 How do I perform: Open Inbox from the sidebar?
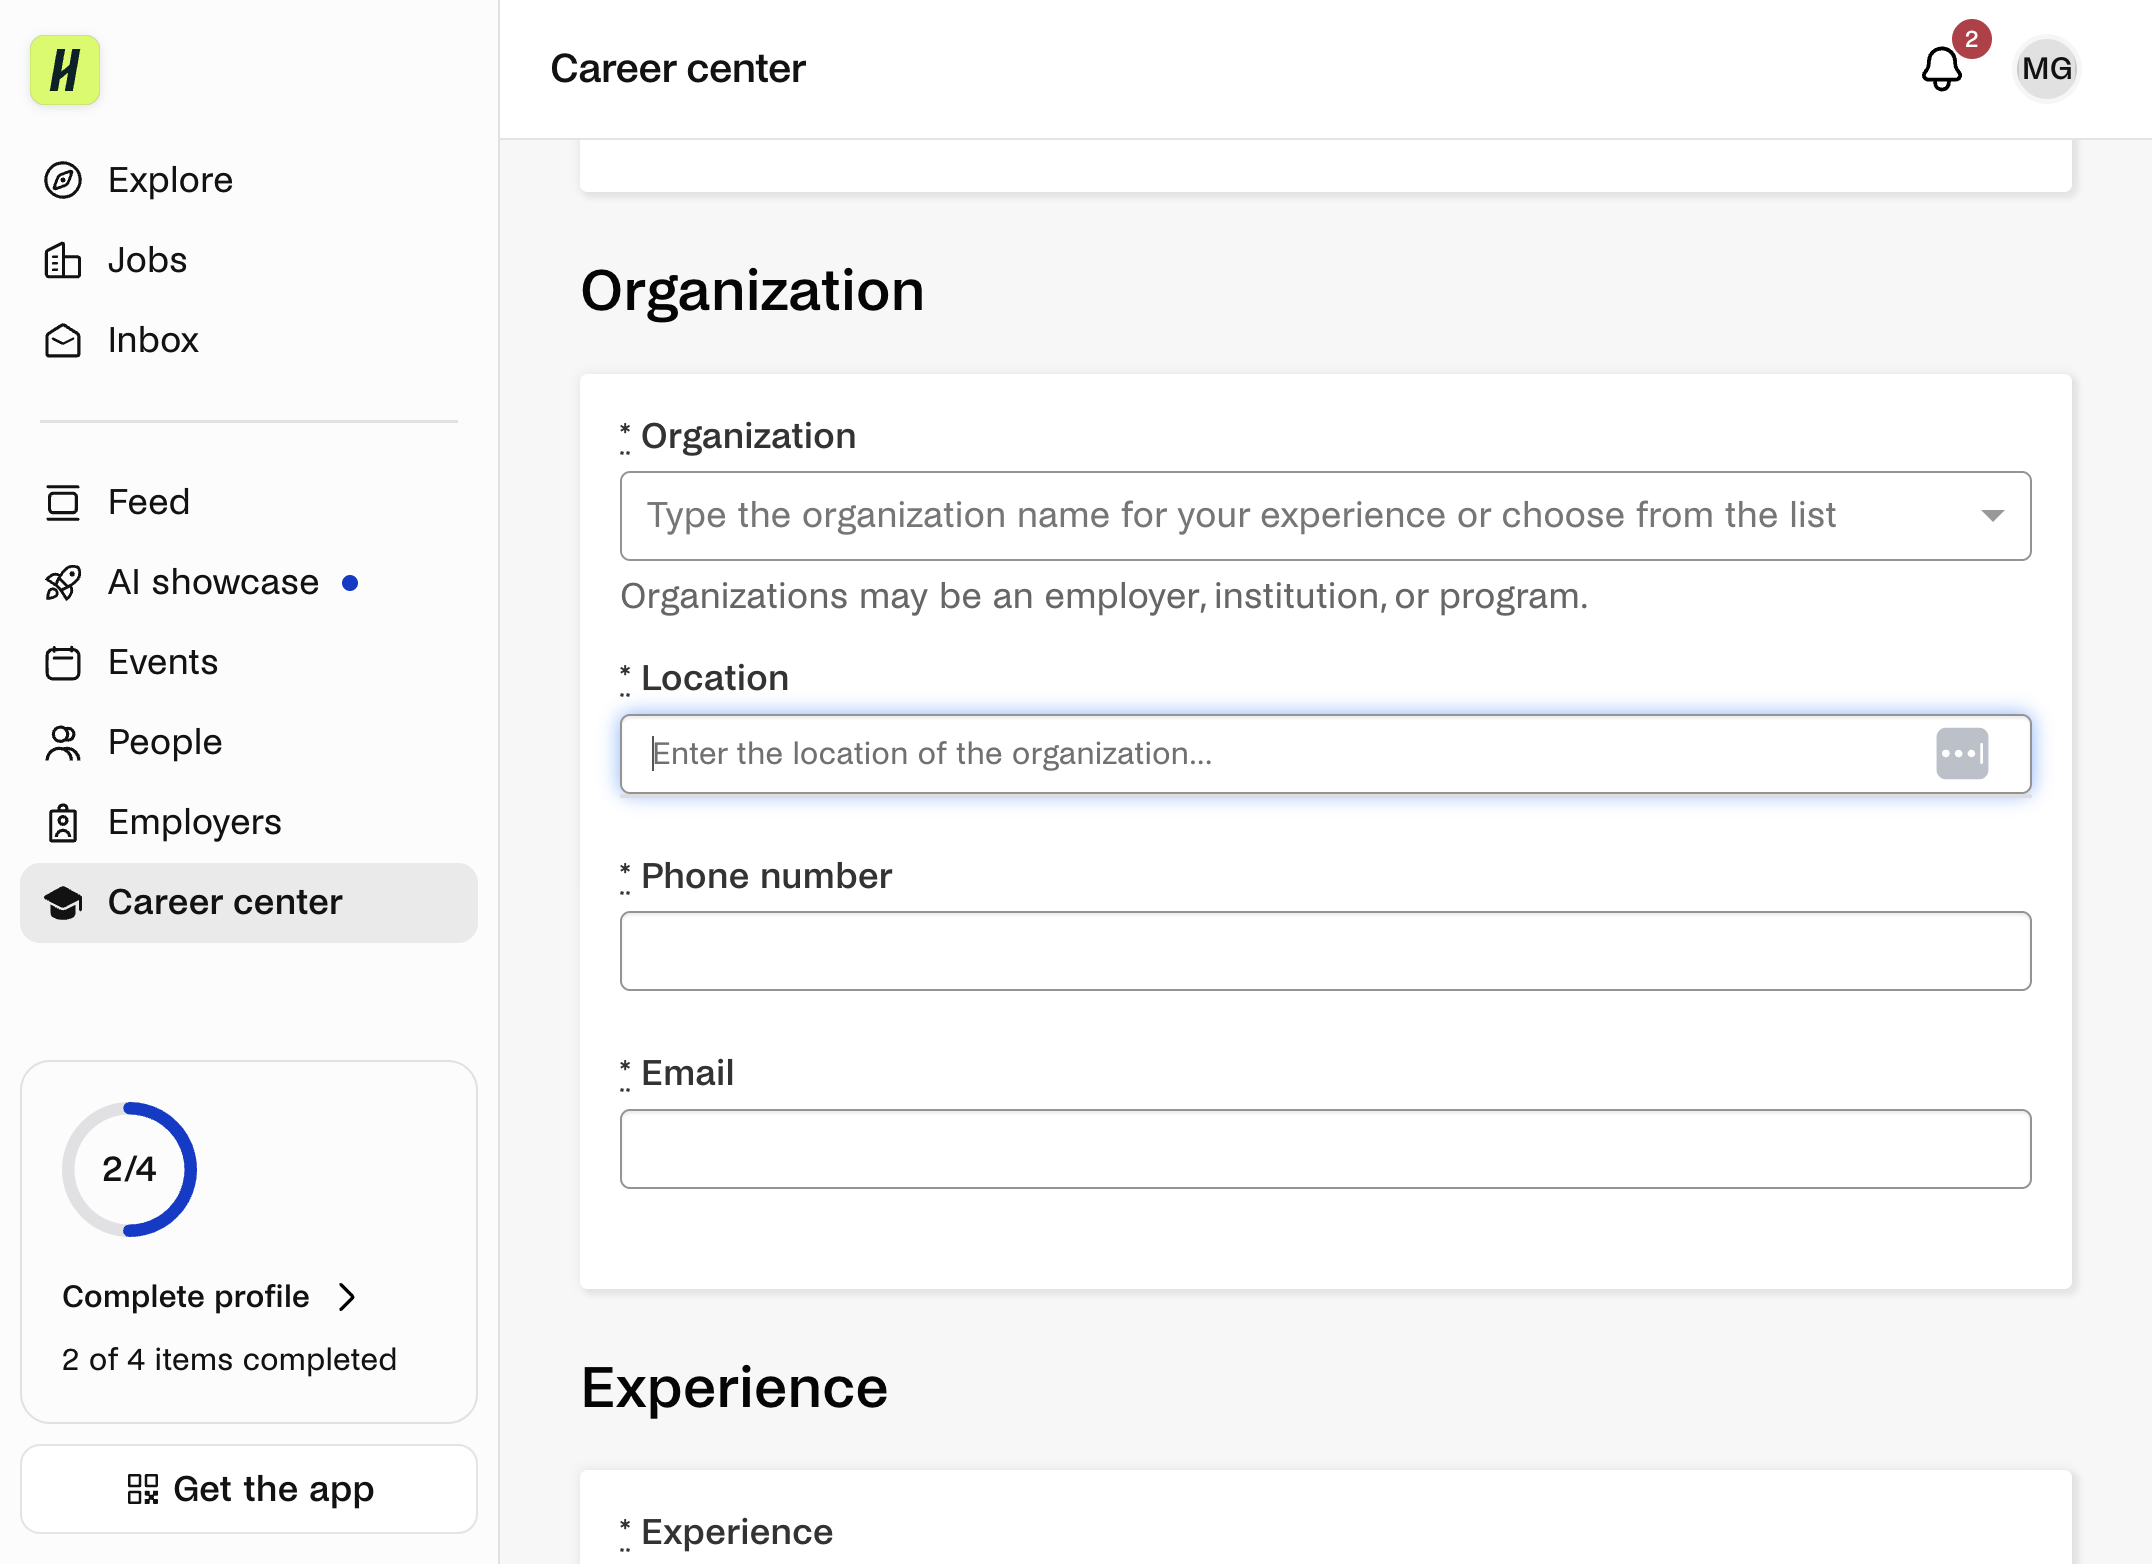point(249,340)
